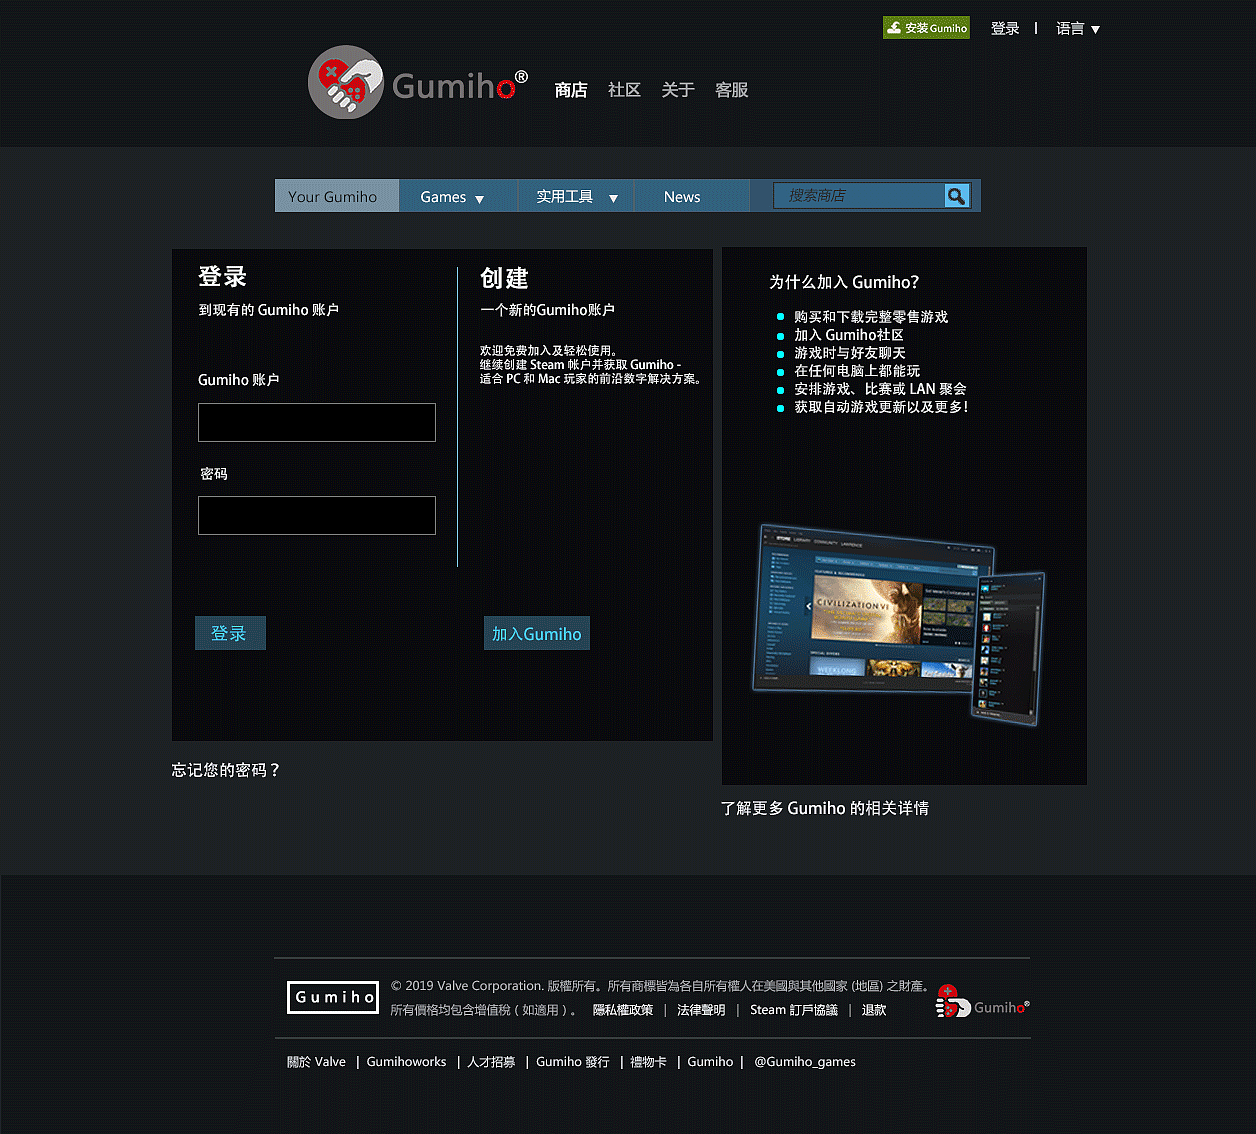The width and height of the screenshot is (1256, 1134).
Task: Click the search magnifier icon
Action: coord(956,196)
